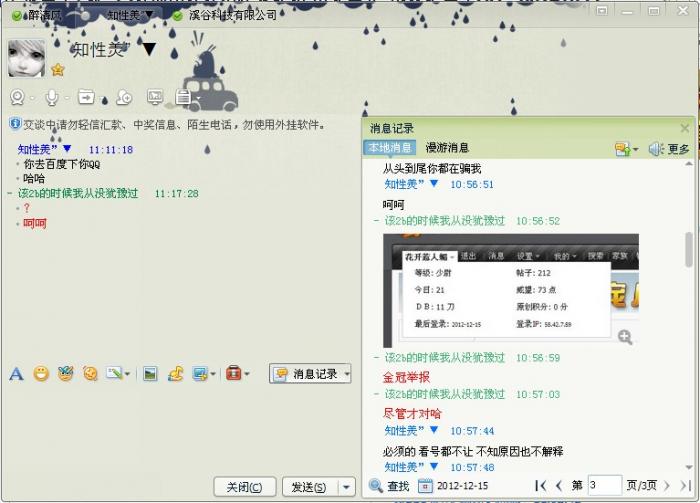Click the create discussion group icon
The width and height of the screenshot is (700, 503).
(124, 97)
